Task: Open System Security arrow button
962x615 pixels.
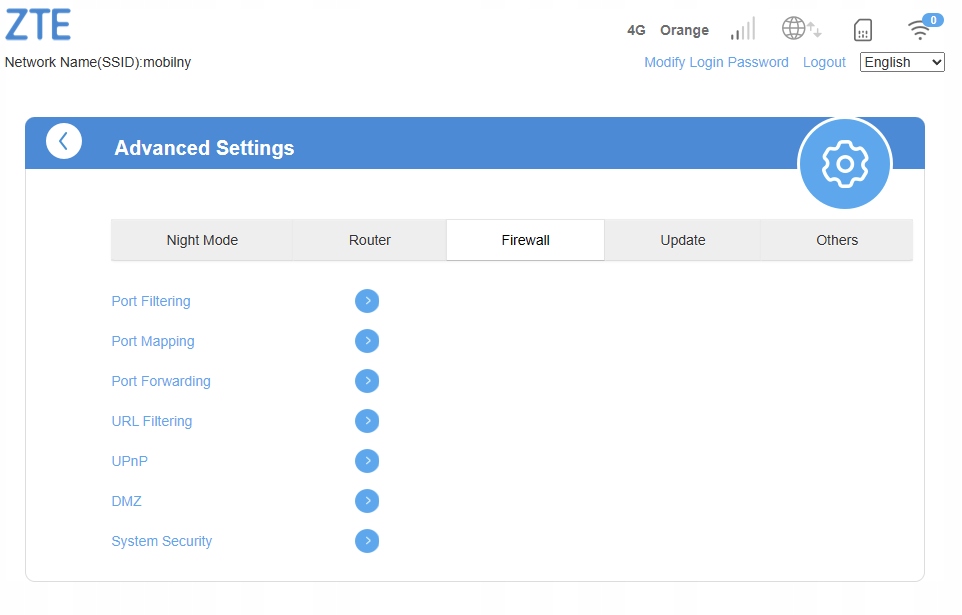Action: coord(367,541)
